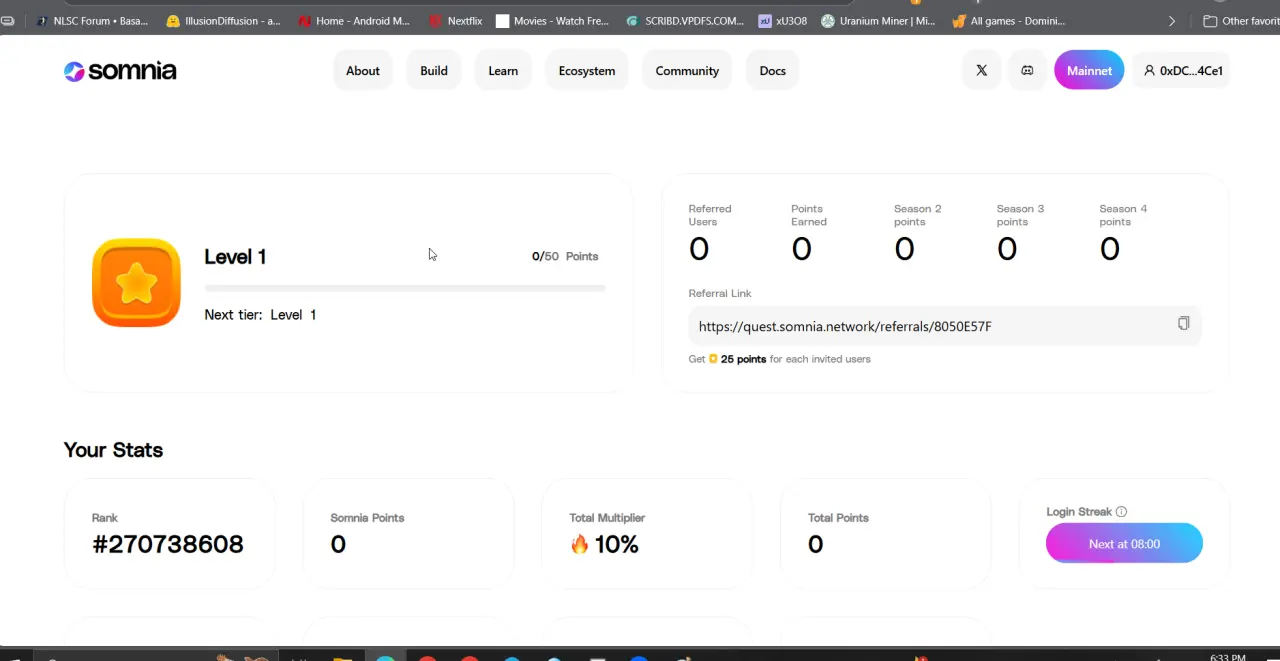This screenshot has width=1280, height=661.
Task: Click the Next tier: Level 1 text
Action: [260, 314]
